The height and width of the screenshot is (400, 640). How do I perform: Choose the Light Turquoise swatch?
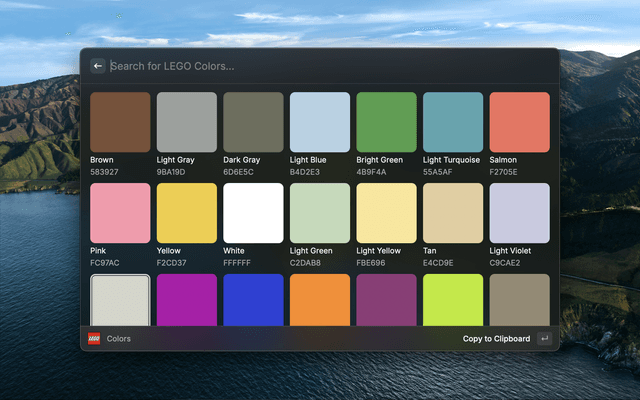coord(453,122)
